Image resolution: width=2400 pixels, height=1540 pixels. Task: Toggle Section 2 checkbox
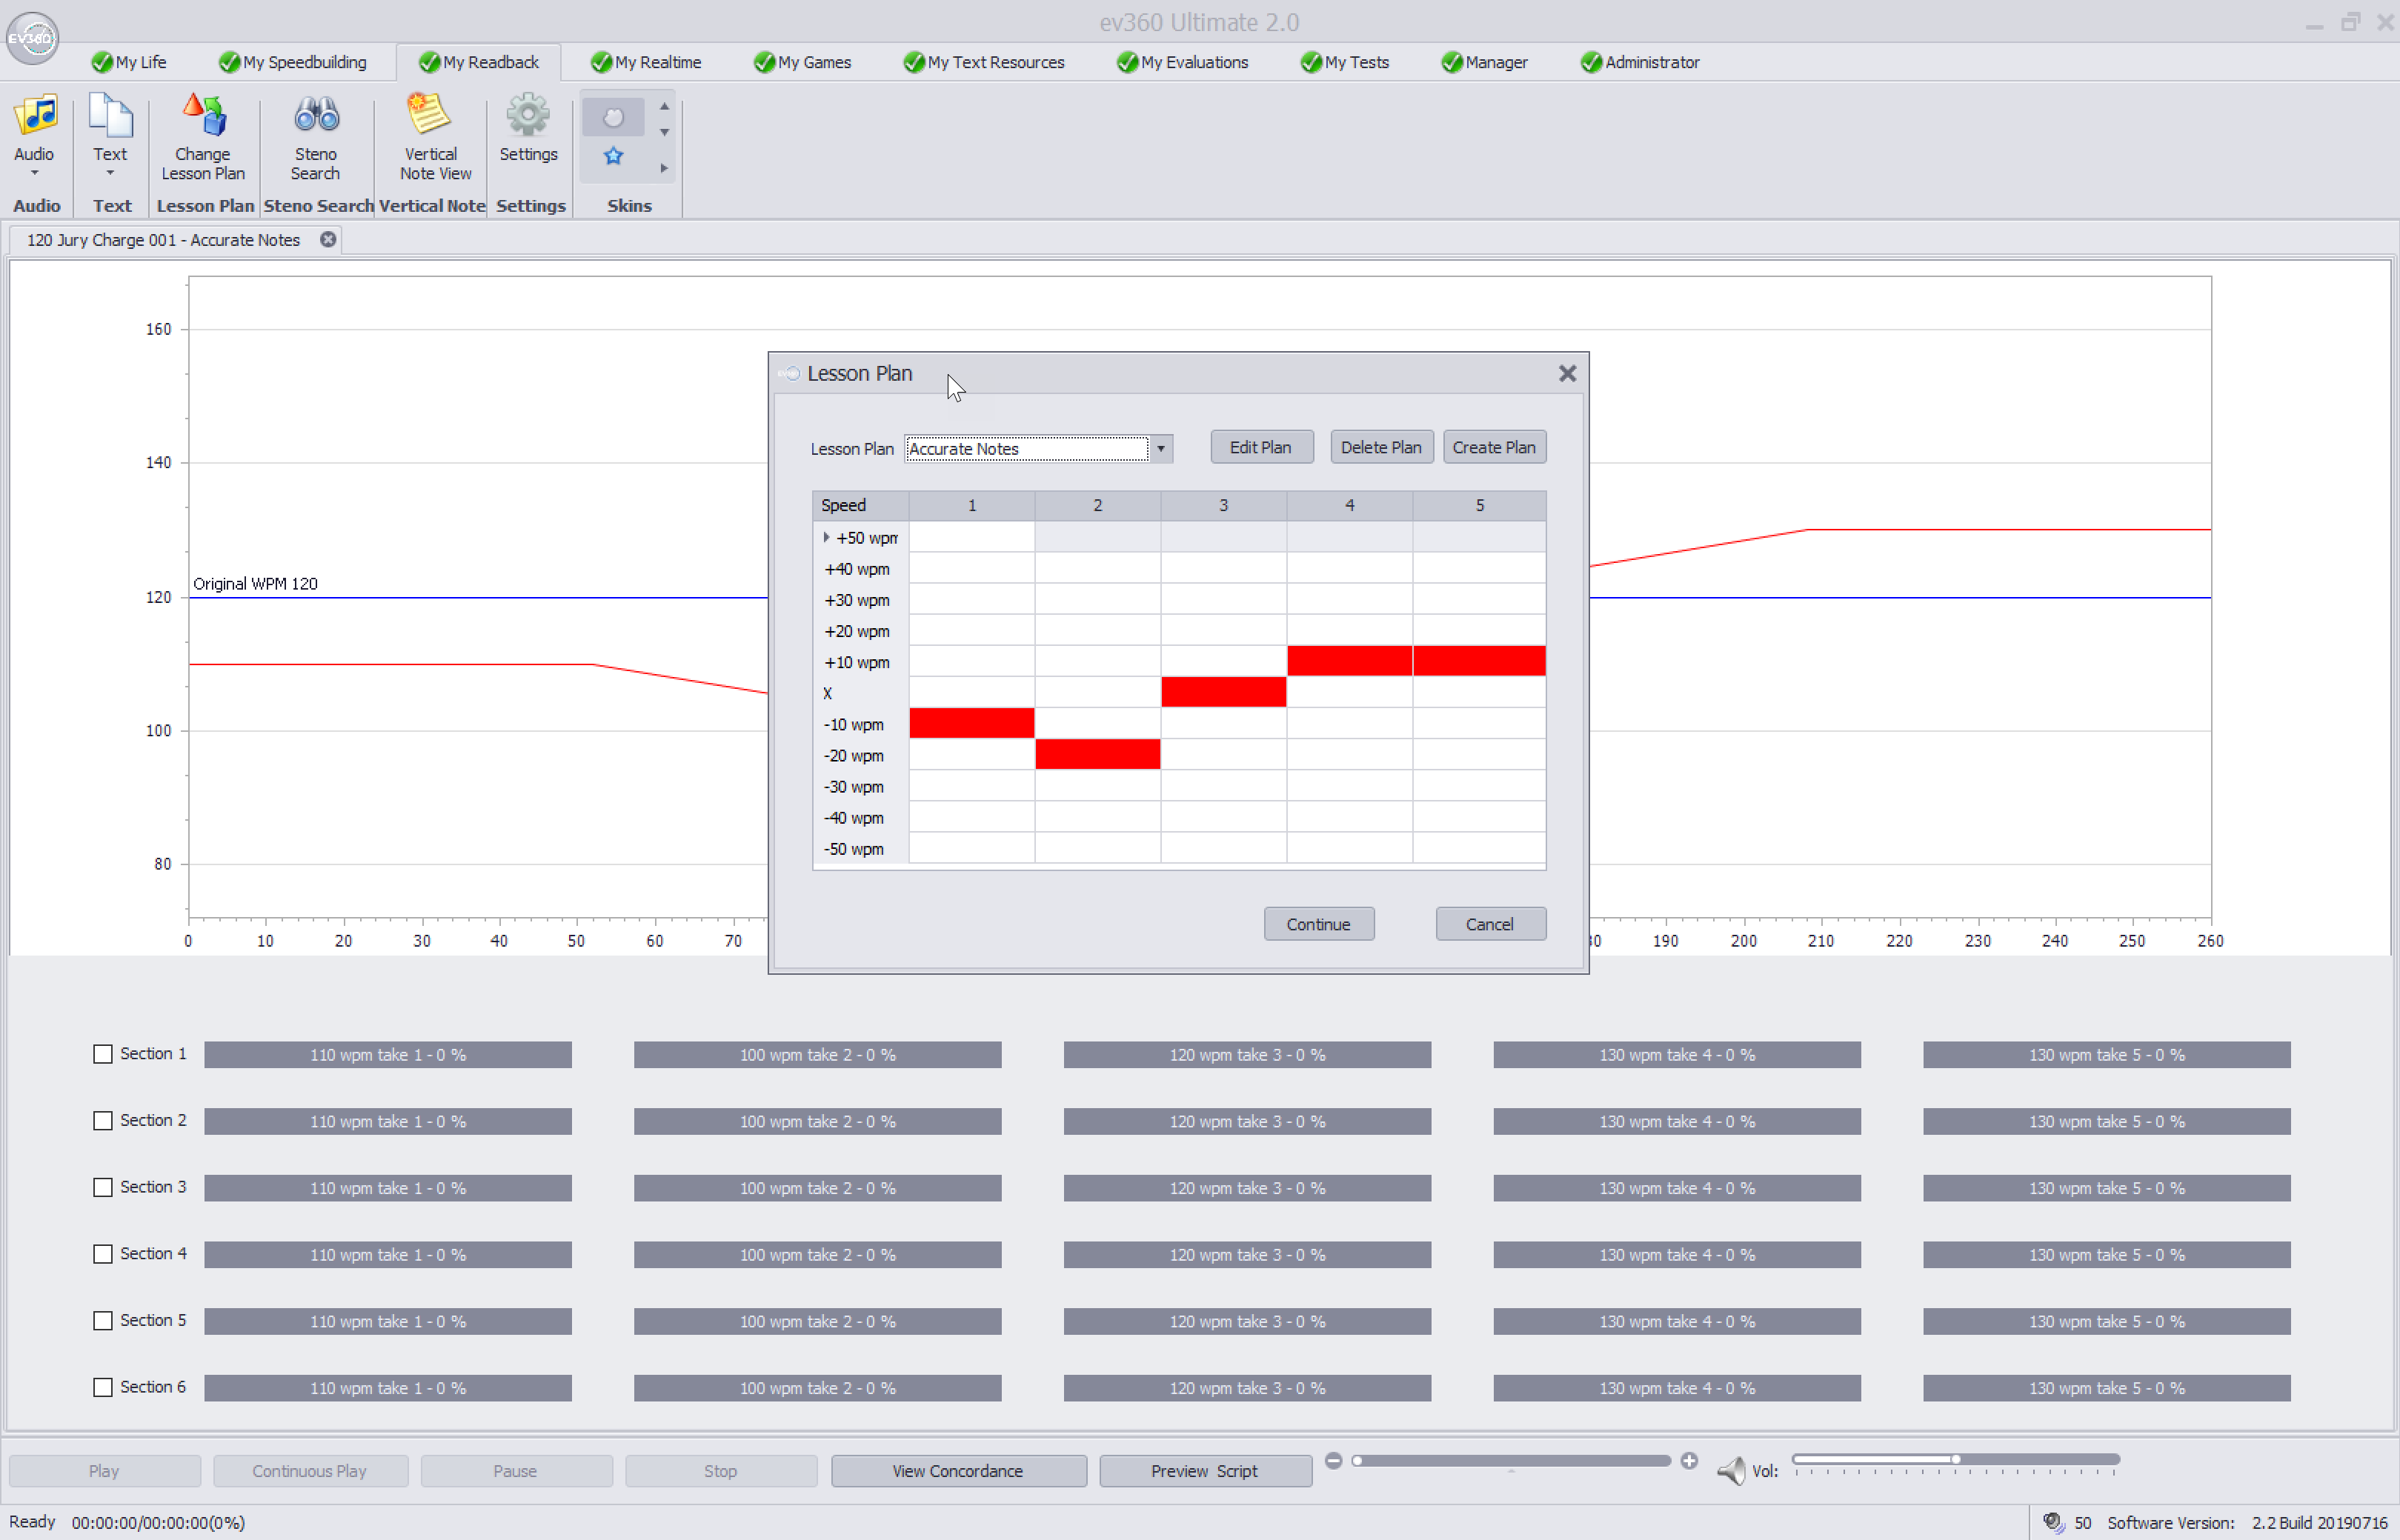[x=102, y=1121]
